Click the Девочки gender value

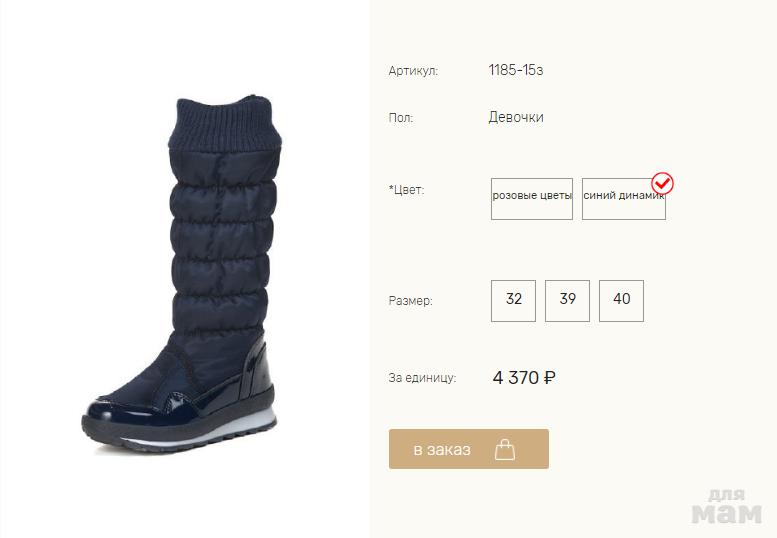[516, 117]
